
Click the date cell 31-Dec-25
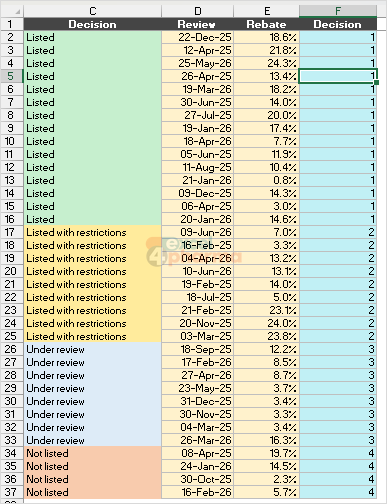198,401
